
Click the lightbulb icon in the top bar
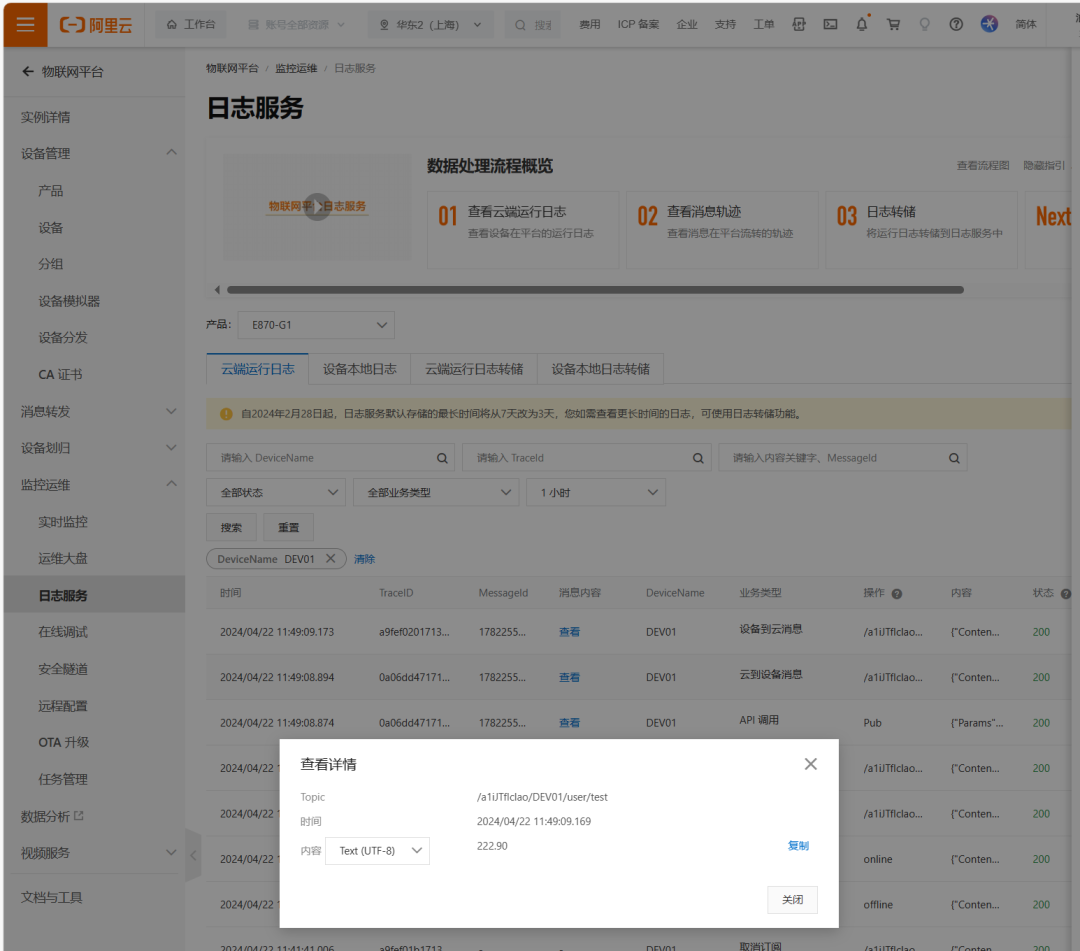click(x=925, y=24)
